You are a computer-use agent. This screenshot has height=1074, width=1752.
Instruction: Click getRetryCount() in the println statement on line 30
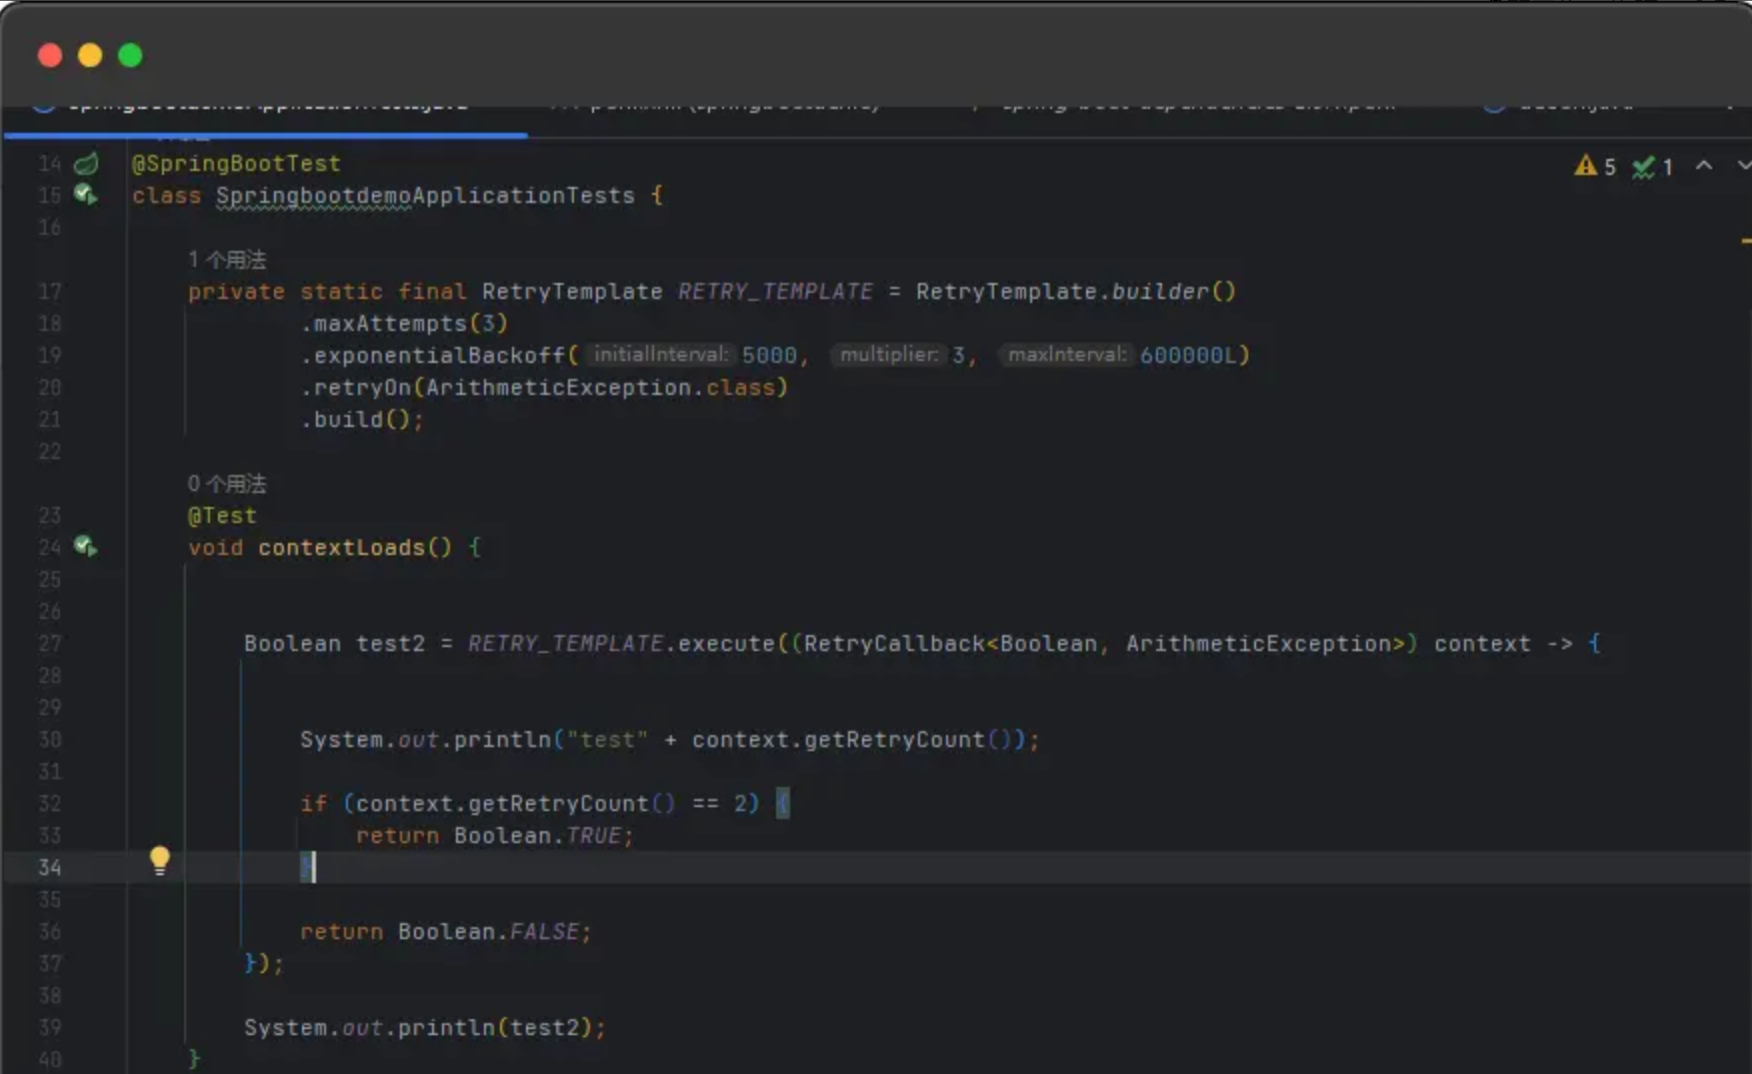point(908,740)
